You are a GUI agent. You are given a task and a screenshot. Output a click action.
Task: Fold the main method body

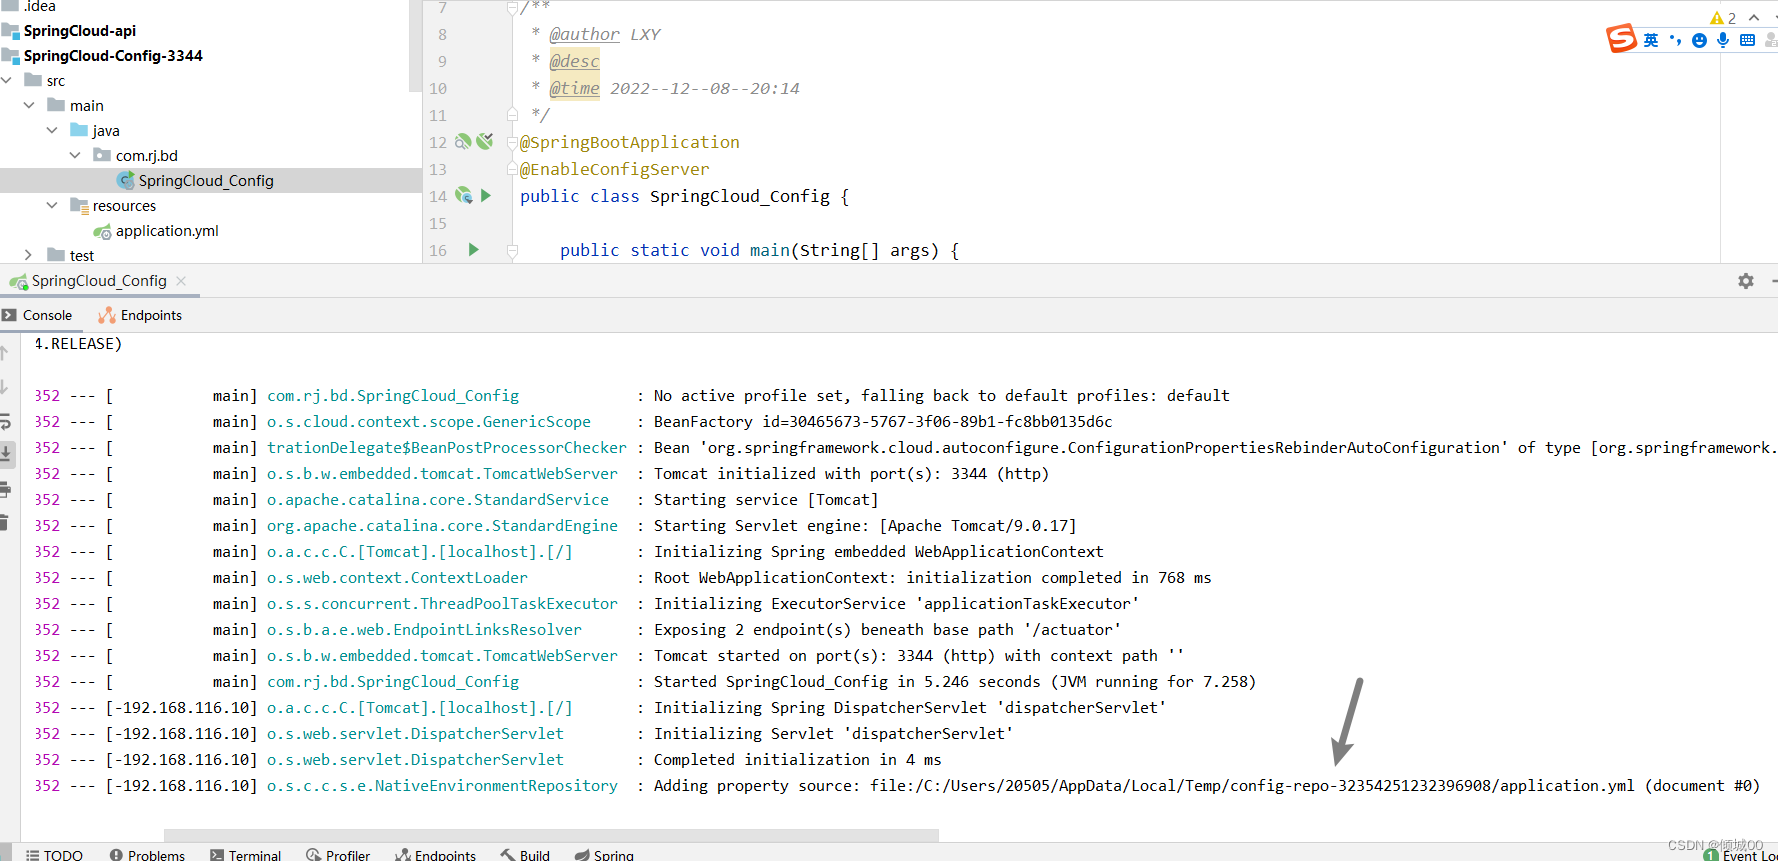pos(512,250)
